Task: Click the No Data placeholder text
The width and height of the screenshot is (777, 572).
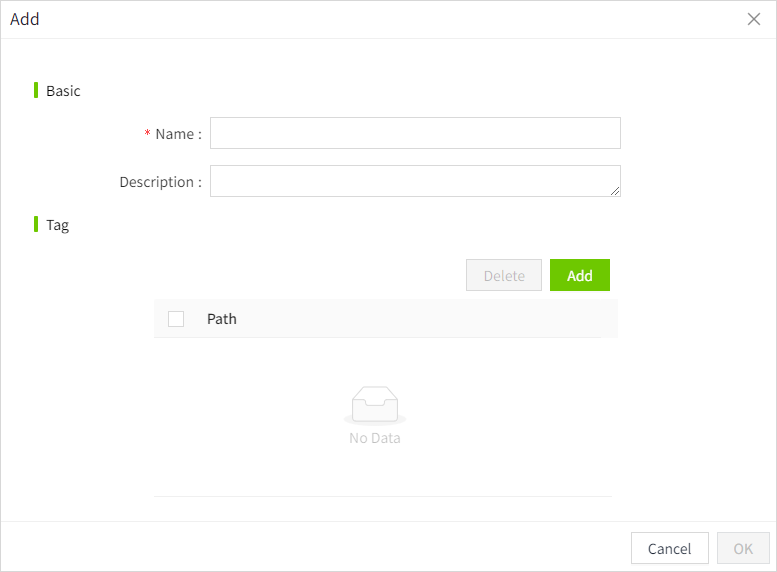Action: point(375,438)
